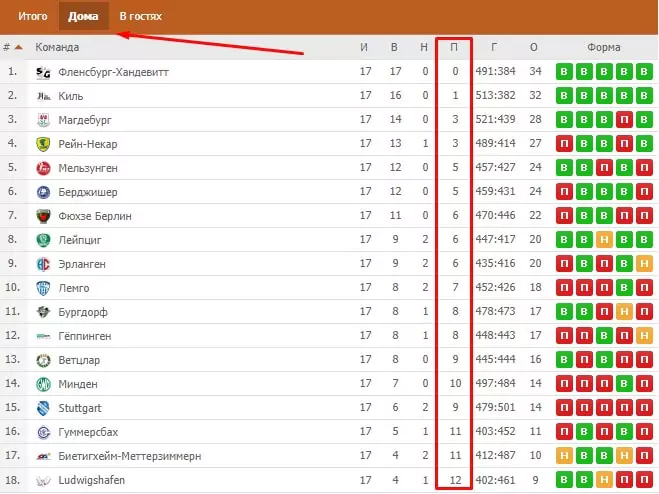This screenshot has width=659, height=494.
Task: Select the Дома tab
Action: [83, 16]
